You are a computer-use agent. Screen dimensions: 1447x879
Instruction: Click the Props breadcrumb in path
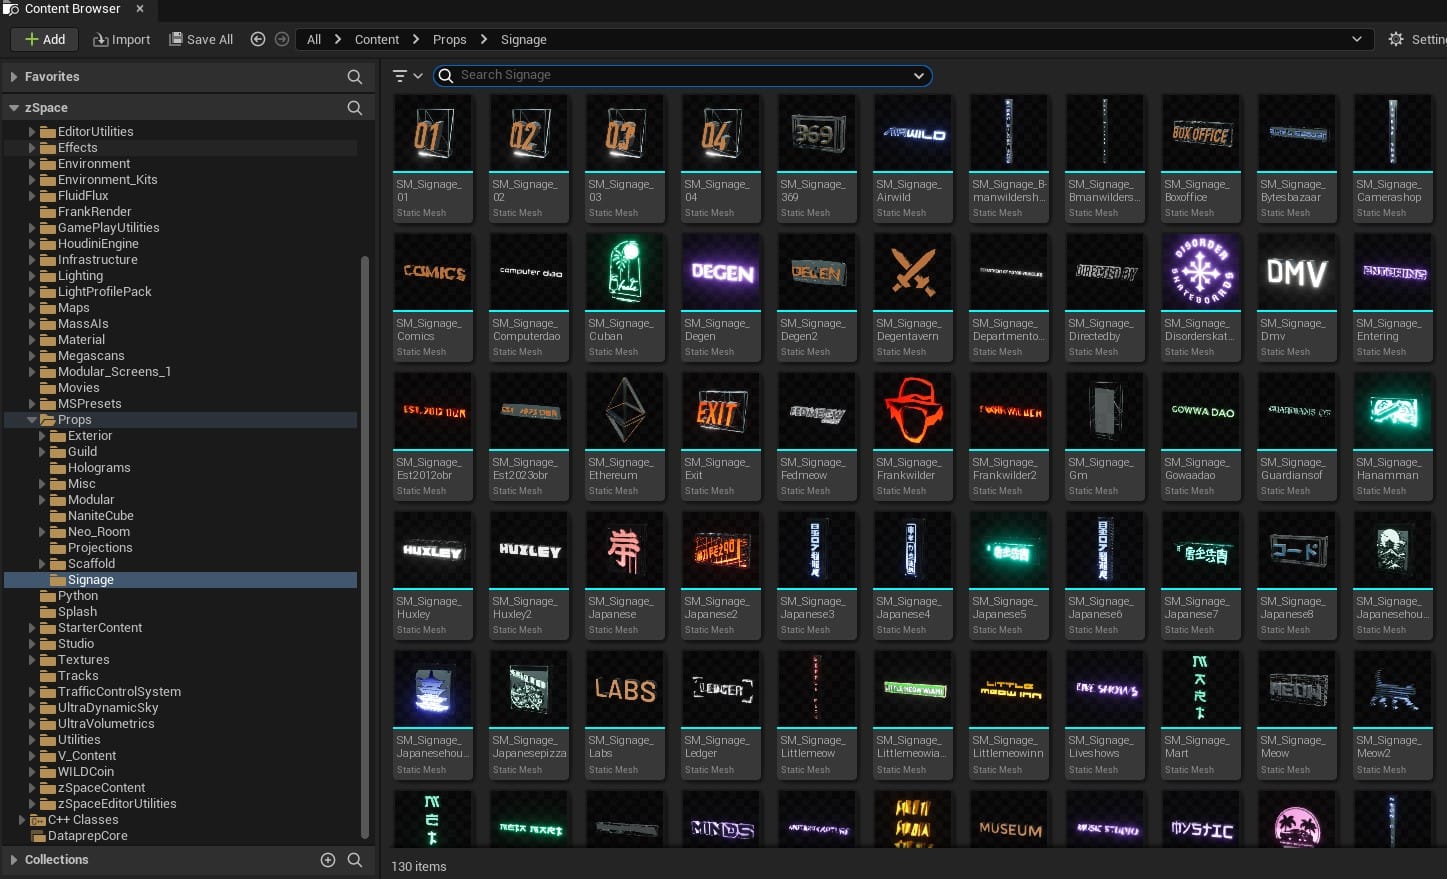click(449, 39)
